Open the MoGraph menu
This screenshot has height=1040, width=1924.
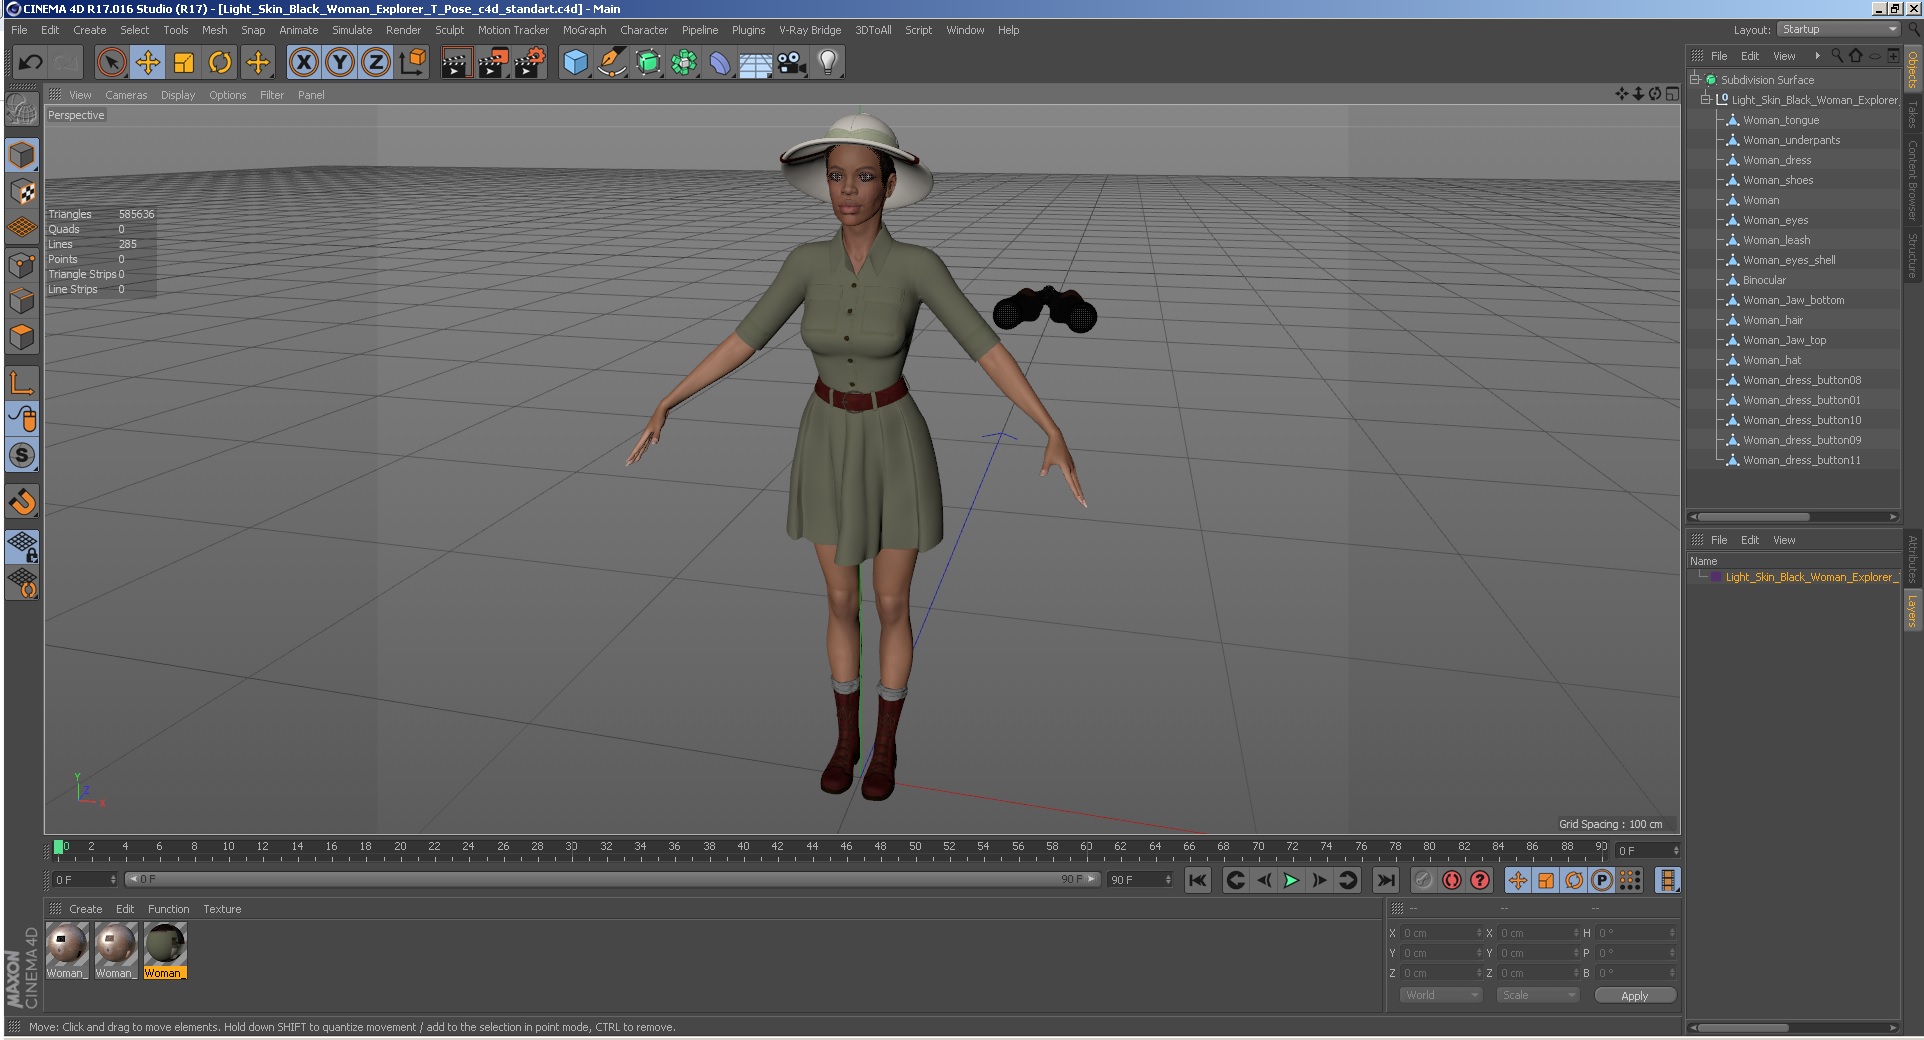pos(584,30)
